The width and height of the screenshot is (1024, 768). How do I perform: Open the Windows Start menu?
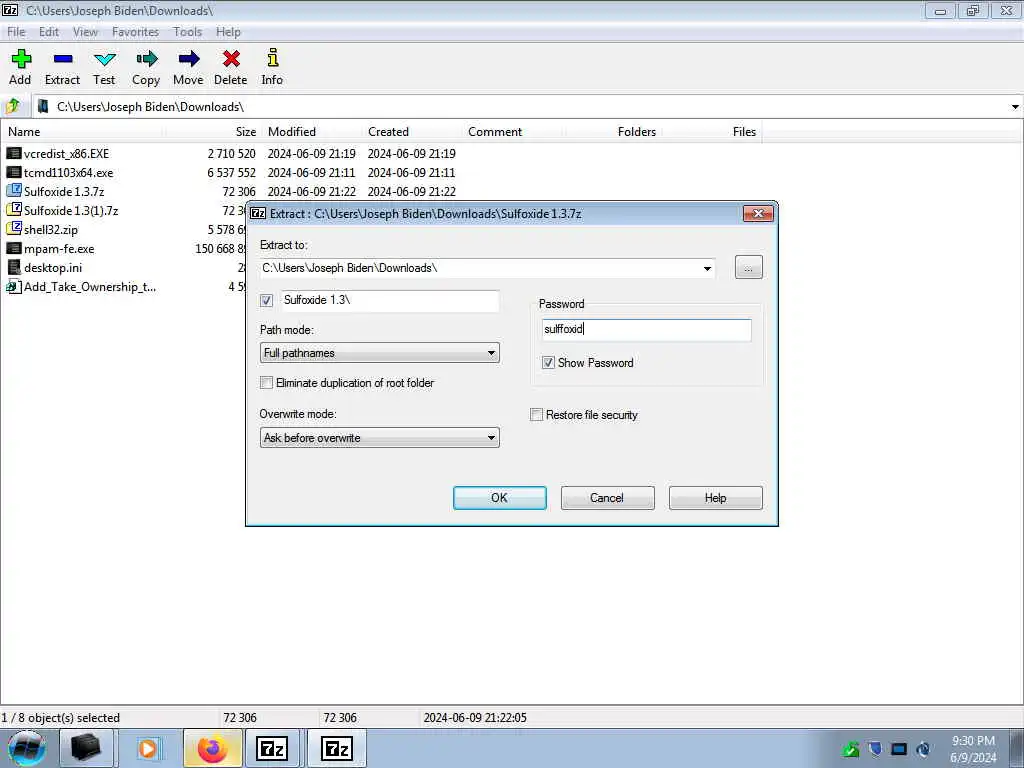click(x=26, y=748)
